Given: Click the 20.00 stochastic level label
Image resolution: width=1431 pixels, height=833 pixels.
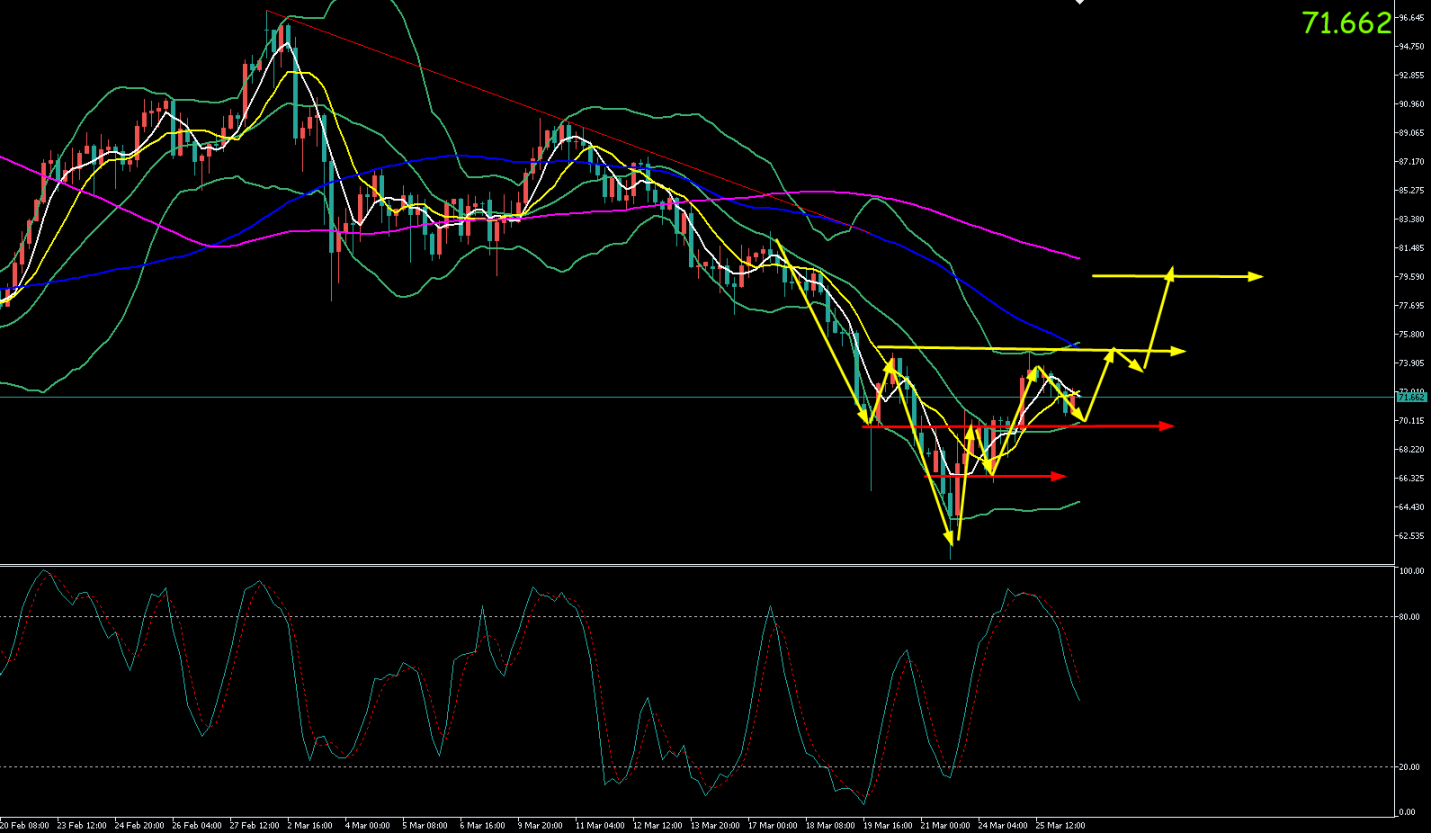Looking at the screenshot, I should click(1410, 767).
